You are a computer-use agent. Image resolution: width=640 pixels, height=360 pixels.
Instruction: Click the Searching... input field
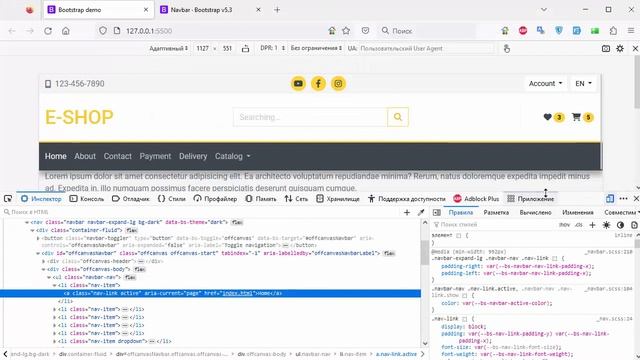310,117
